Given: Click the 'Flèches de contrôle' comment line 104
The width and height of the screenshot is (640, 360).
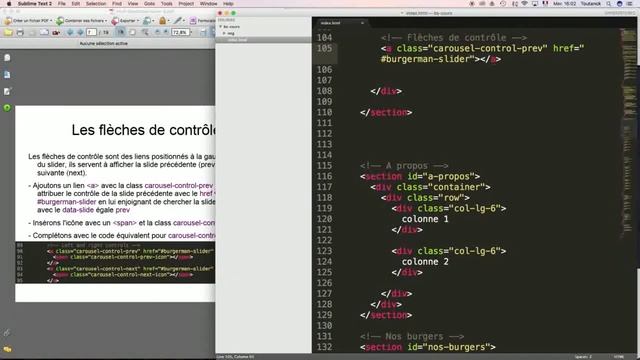Looking at the screenshot, I should [x=454, y=38].
